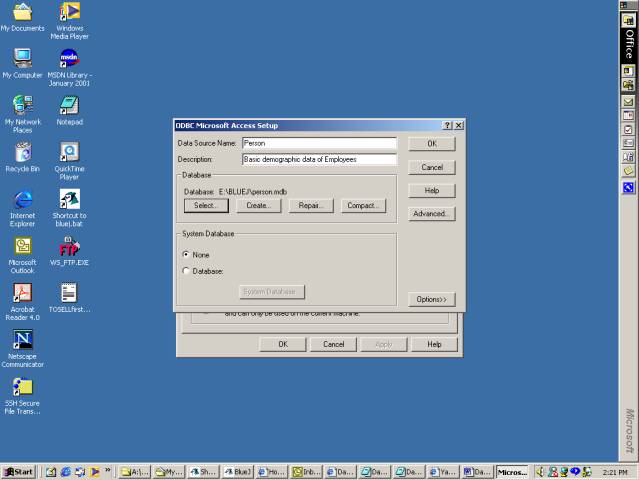Screen dimensions: 639x480
Task: Launch the Notepad desktop shortcut
Action: (x=70, y=110)
